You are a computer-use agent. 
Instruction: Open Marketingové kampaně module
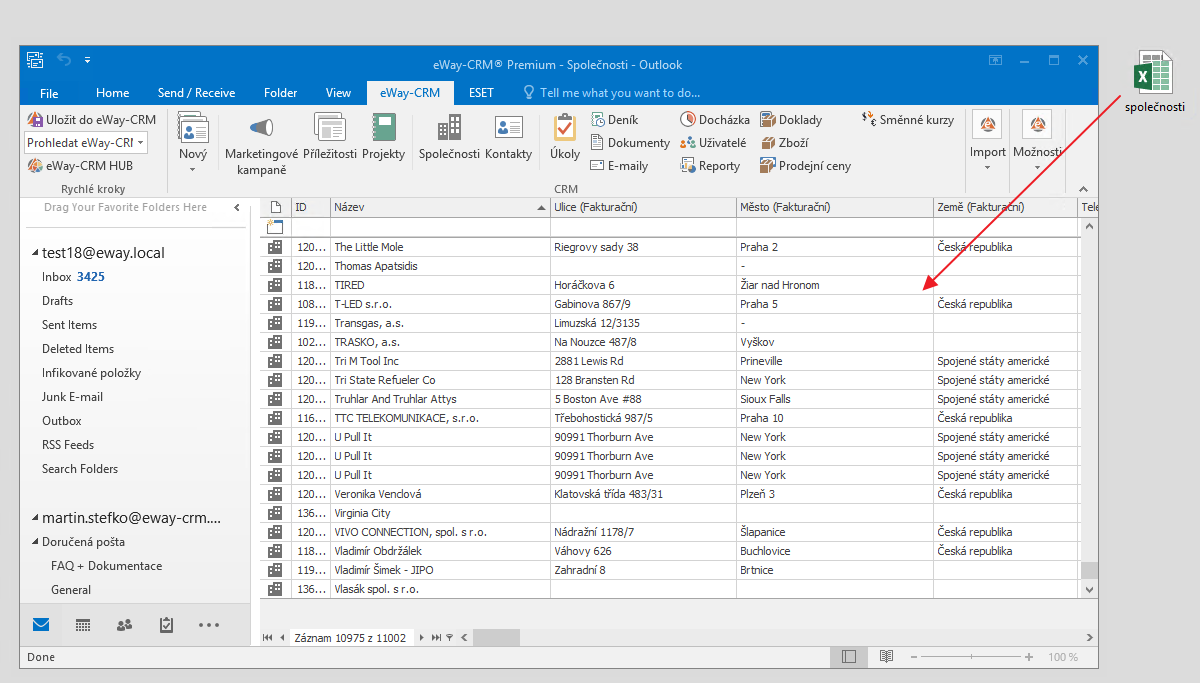click(261, 143)
